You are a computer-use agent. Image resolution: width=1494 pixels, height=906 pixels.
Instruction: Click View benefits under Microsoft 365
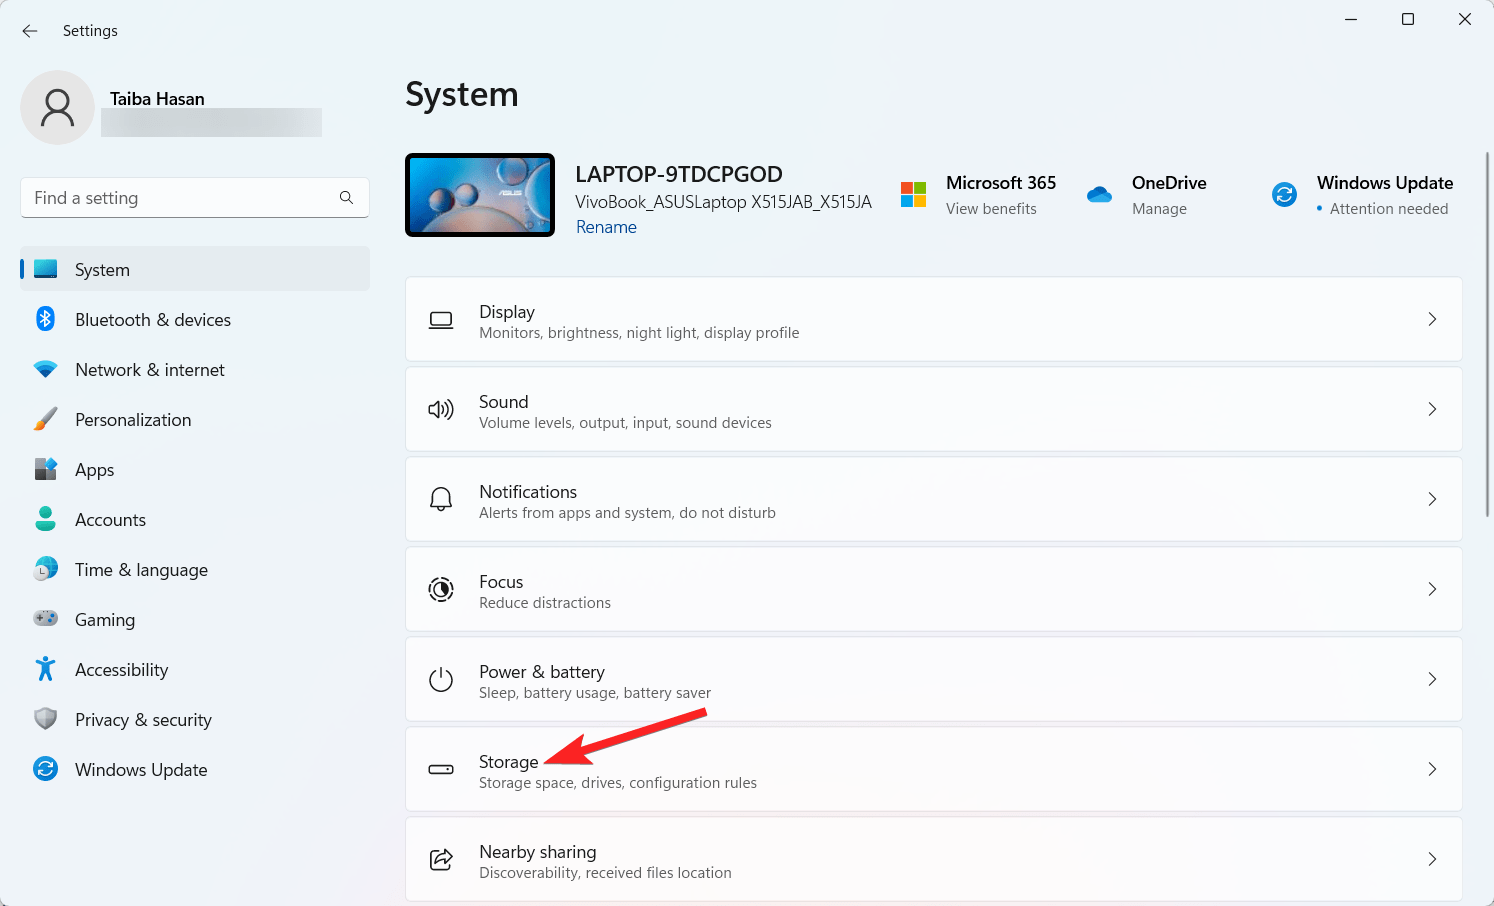pyautogui.click(x=991, y=209)
